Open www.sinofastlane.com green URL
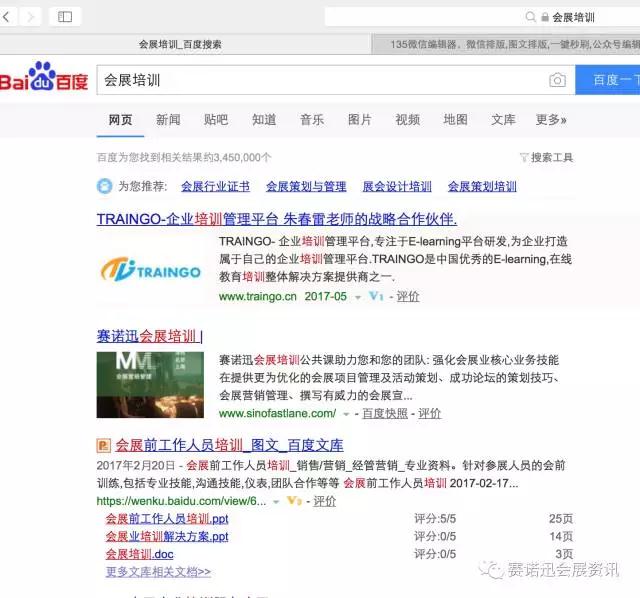 [278, 413]
